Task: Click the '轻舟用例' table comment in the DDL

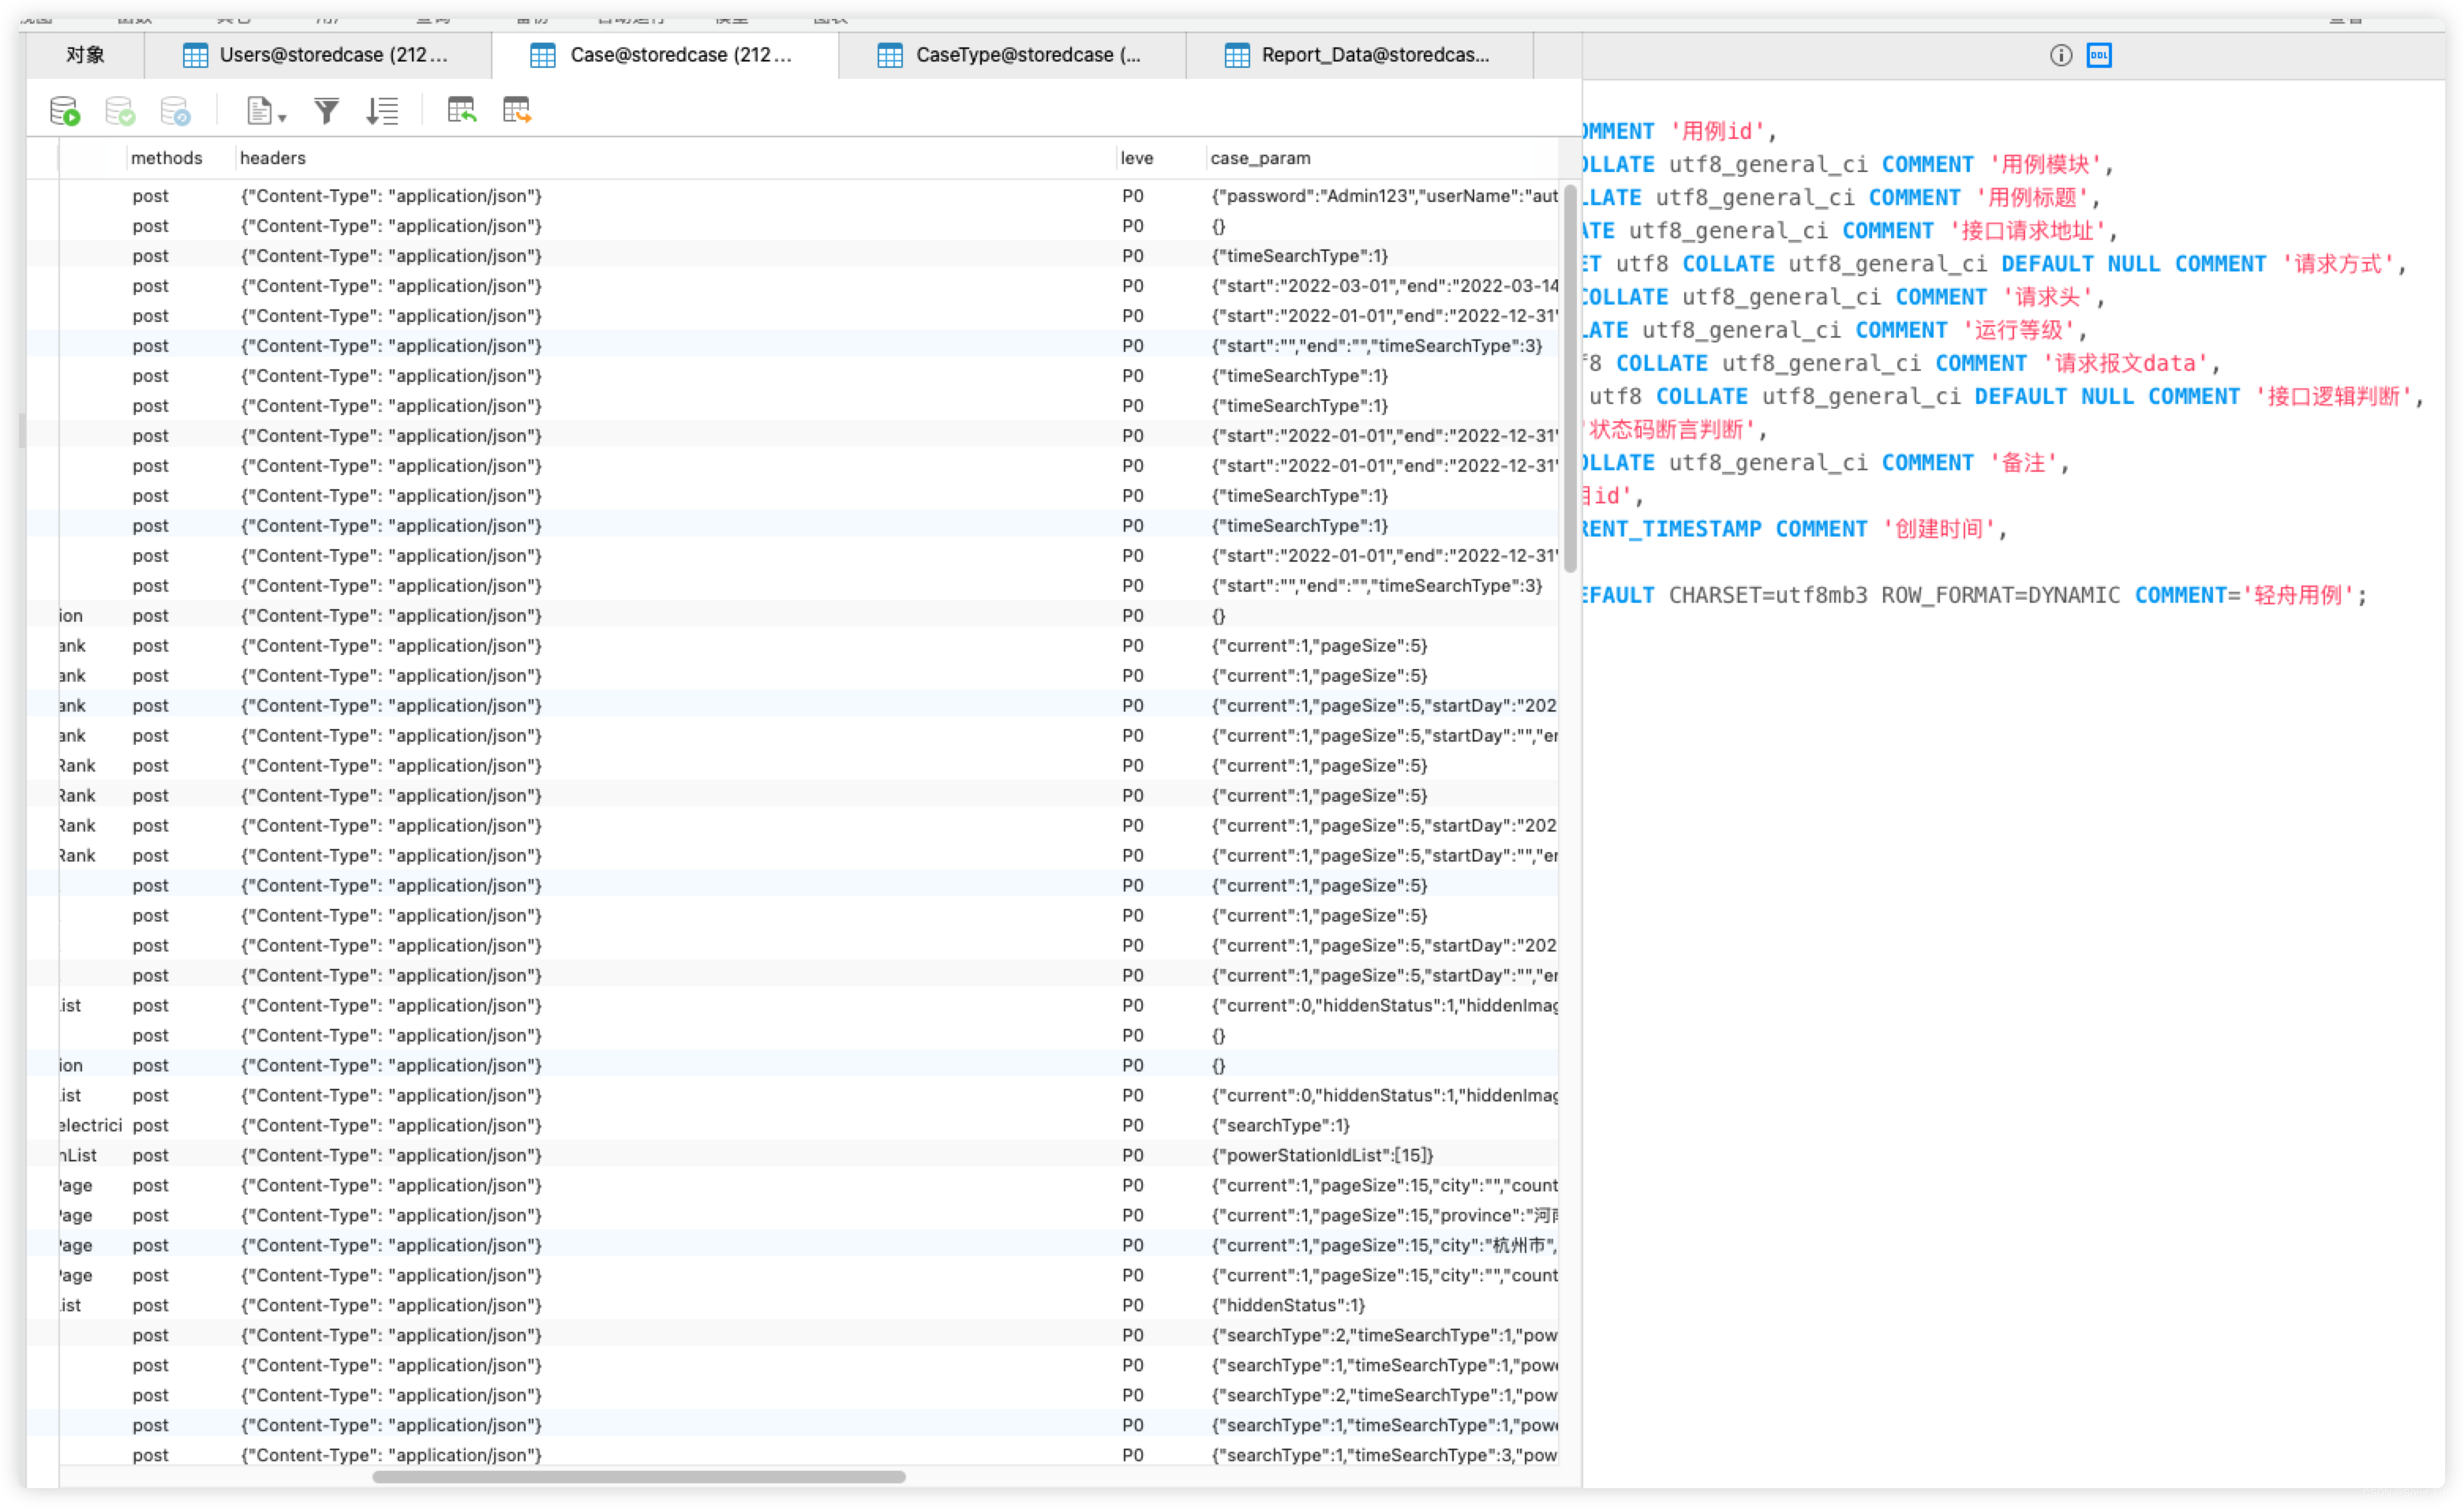Action: pyautogui.click(x=2298, y=594)
